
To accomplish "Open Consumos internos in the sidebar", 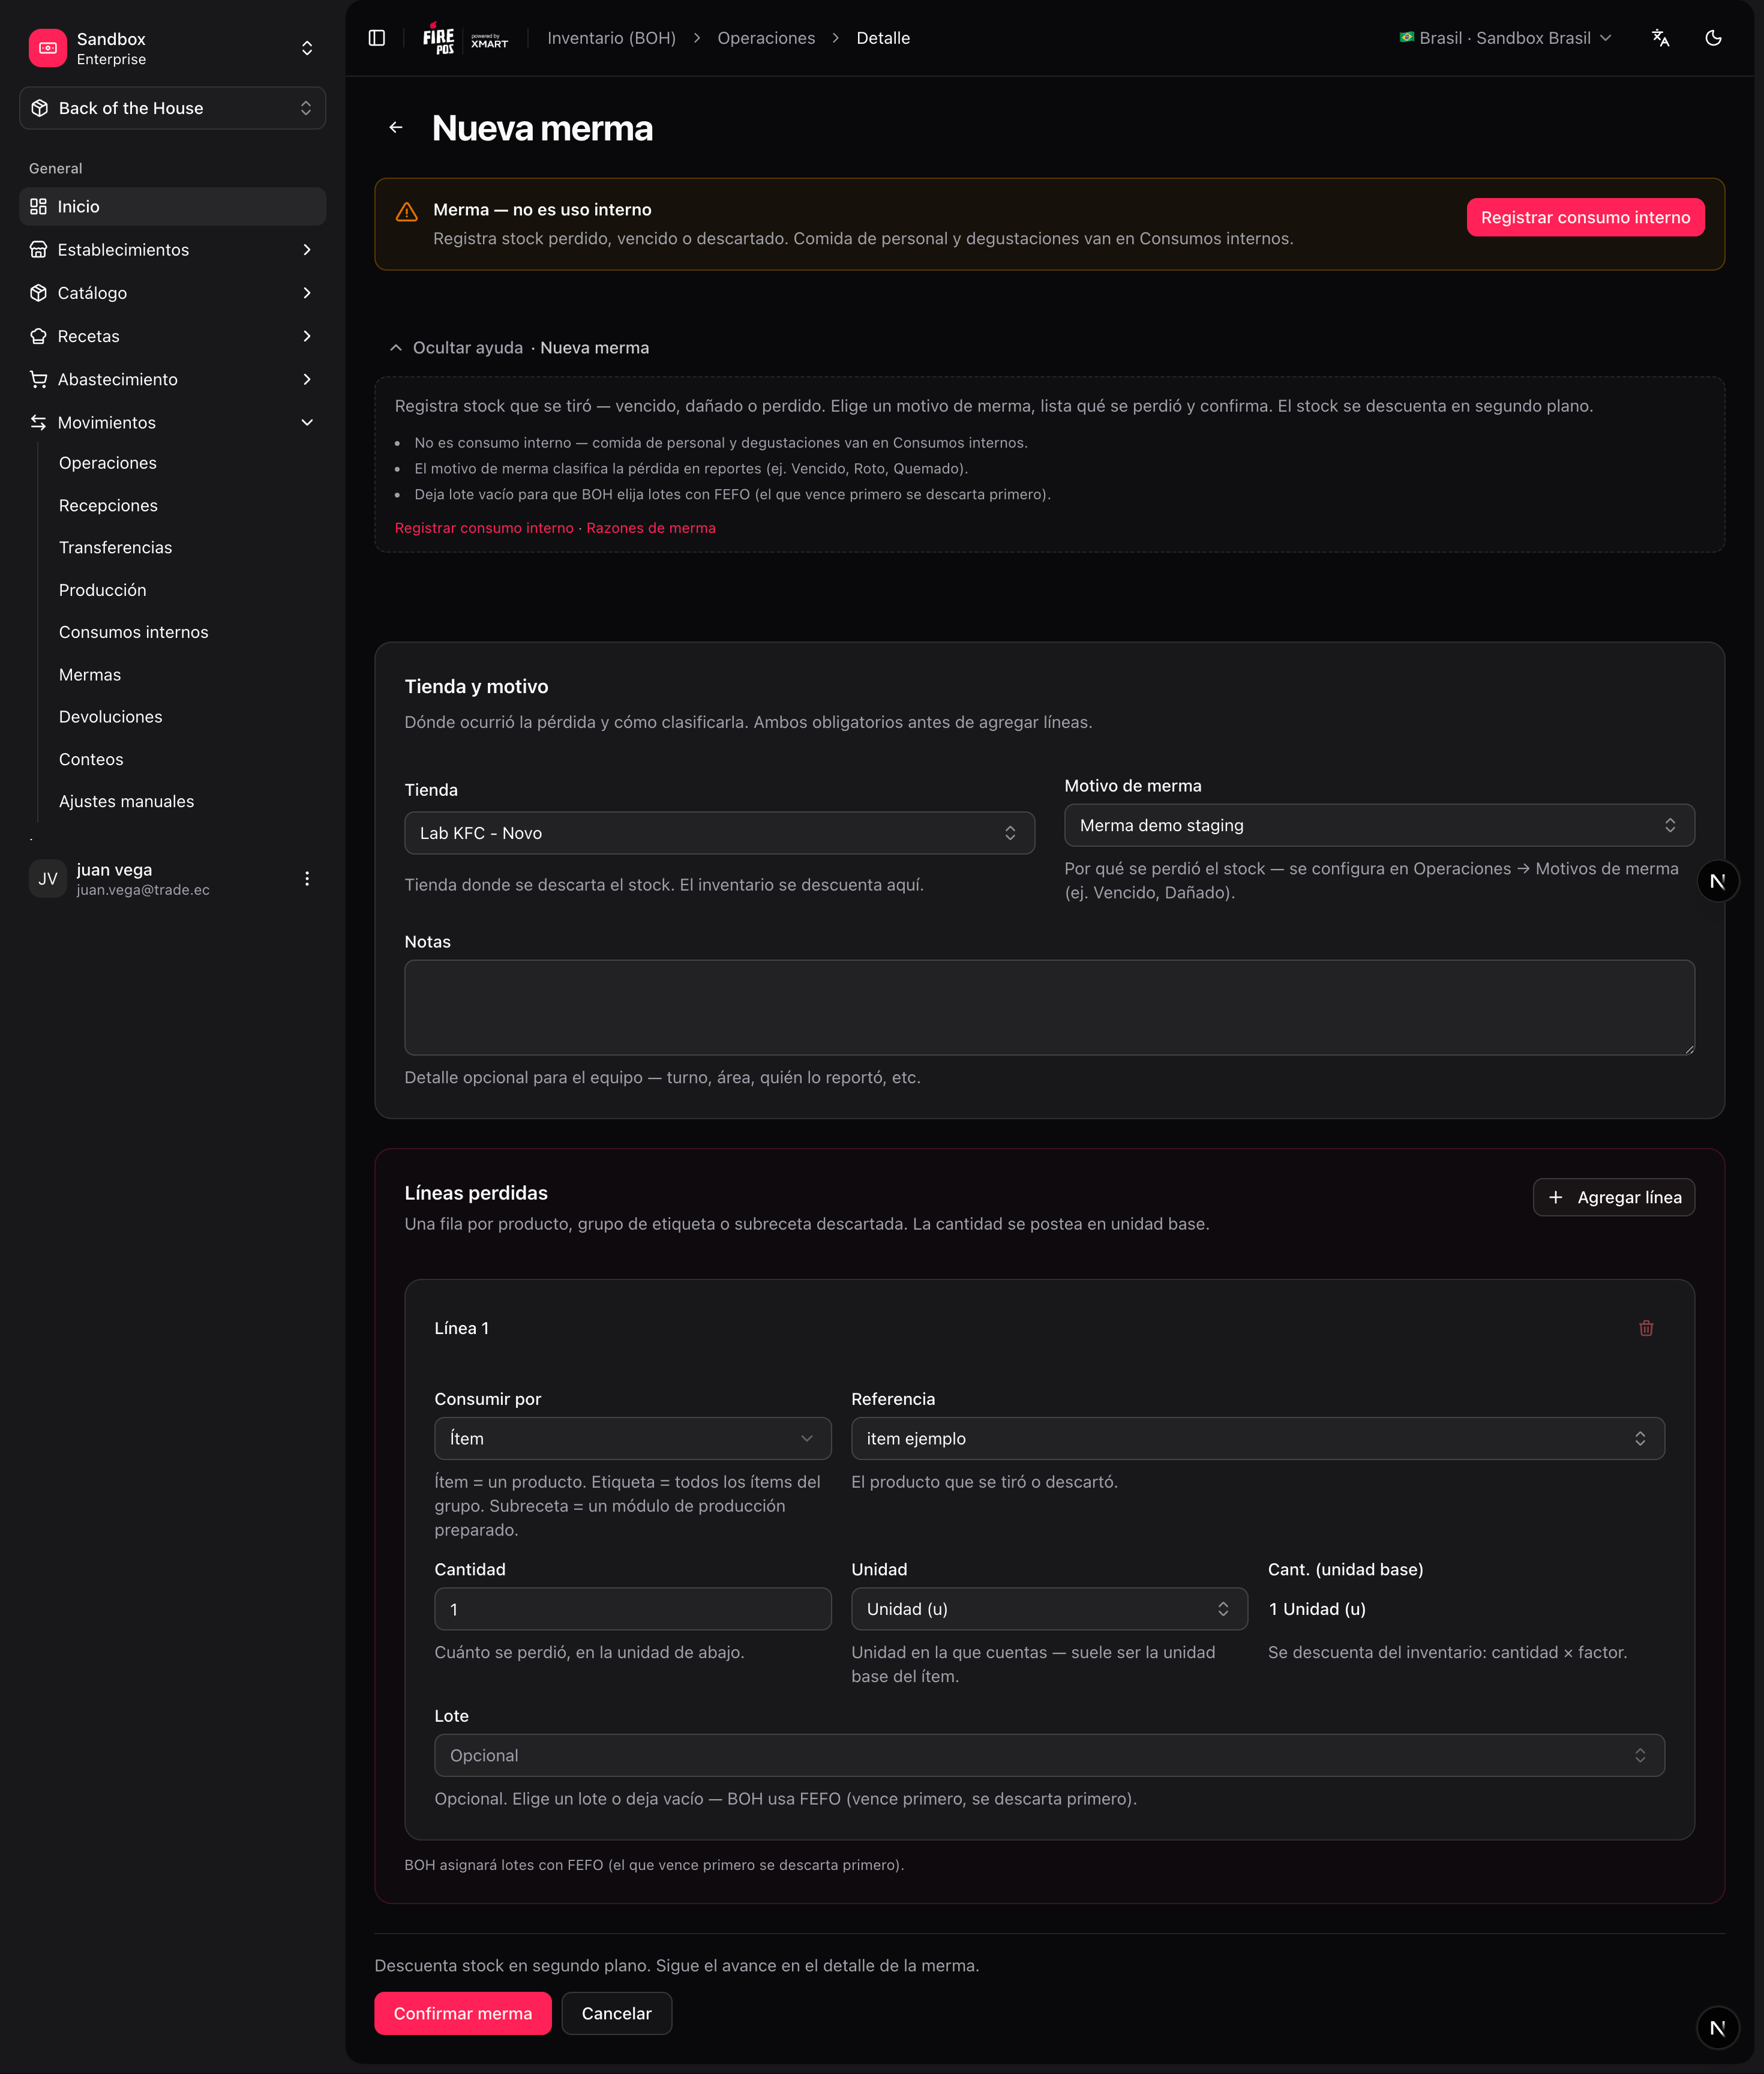I will pyautogui.click(x=133, y=632).
